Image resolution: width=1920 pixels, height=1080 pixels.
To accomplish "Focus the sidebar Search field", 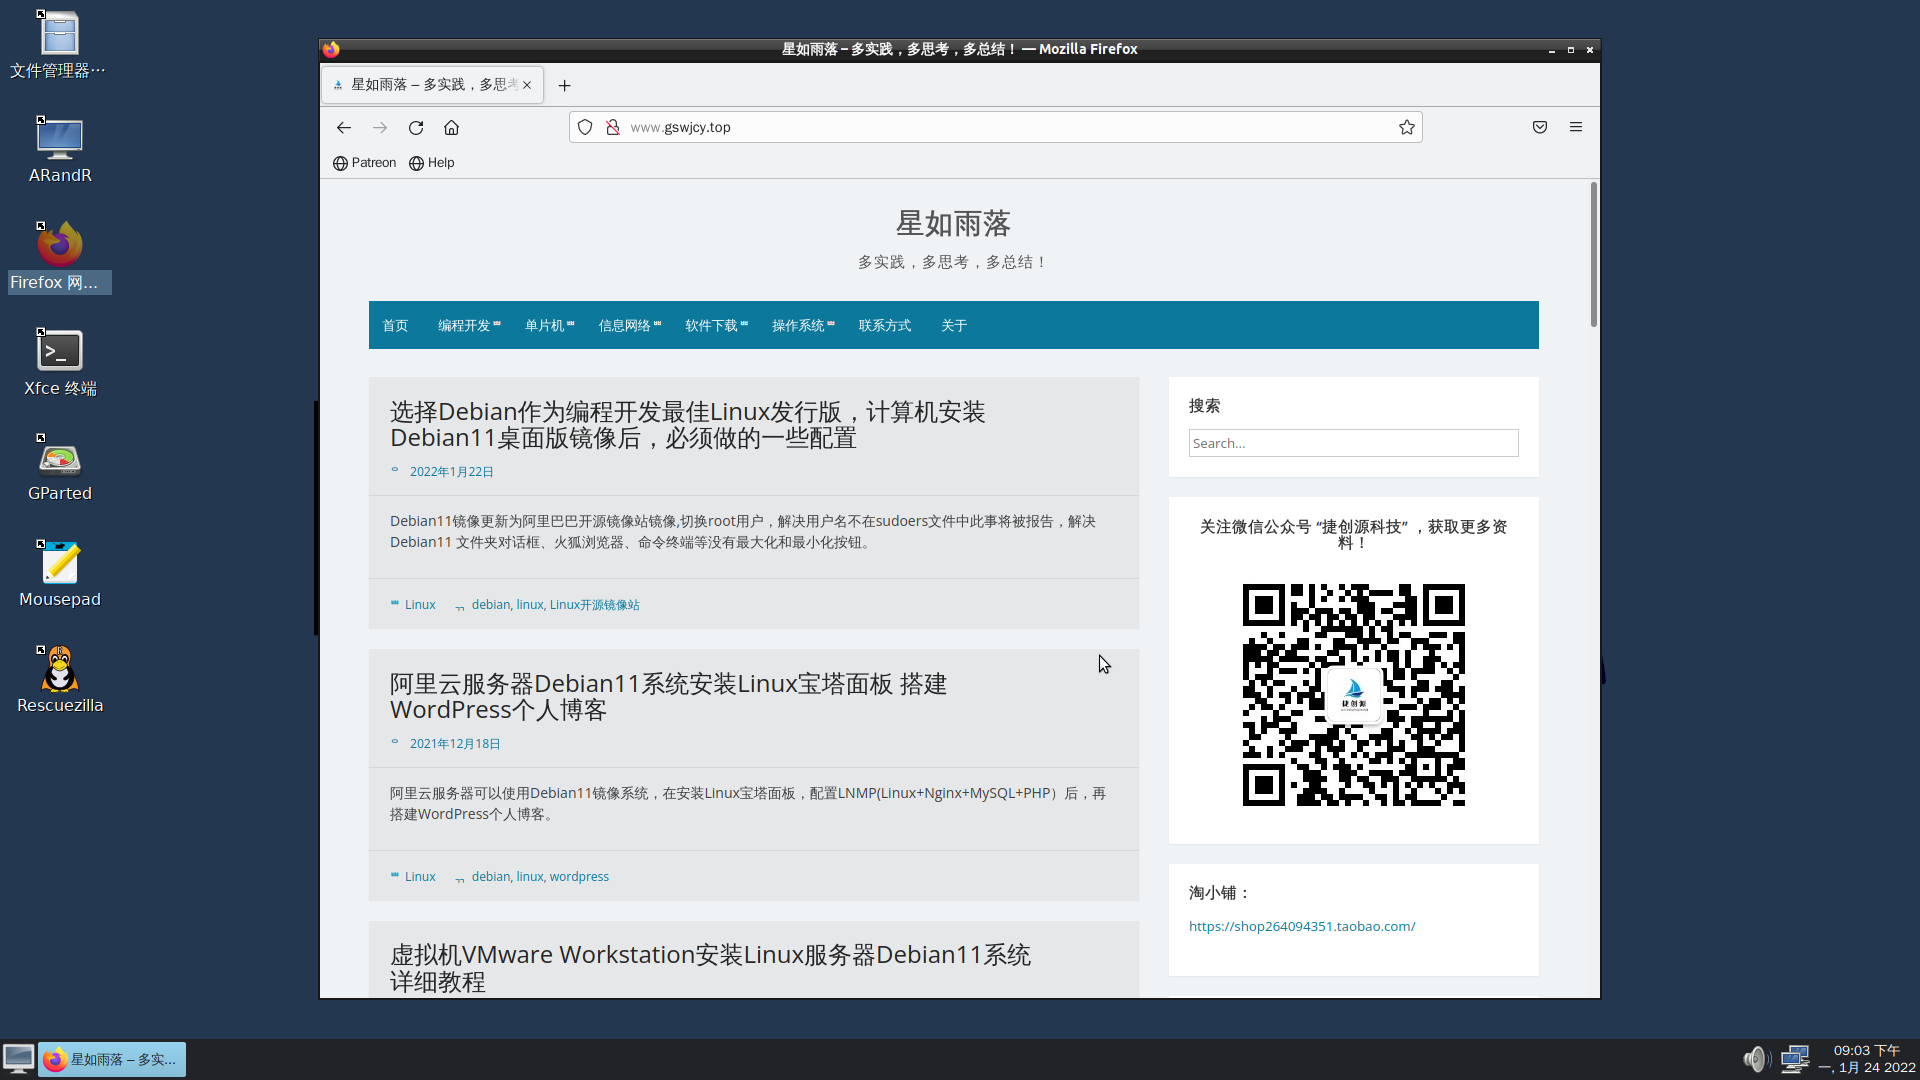I will click(1353, 443).
